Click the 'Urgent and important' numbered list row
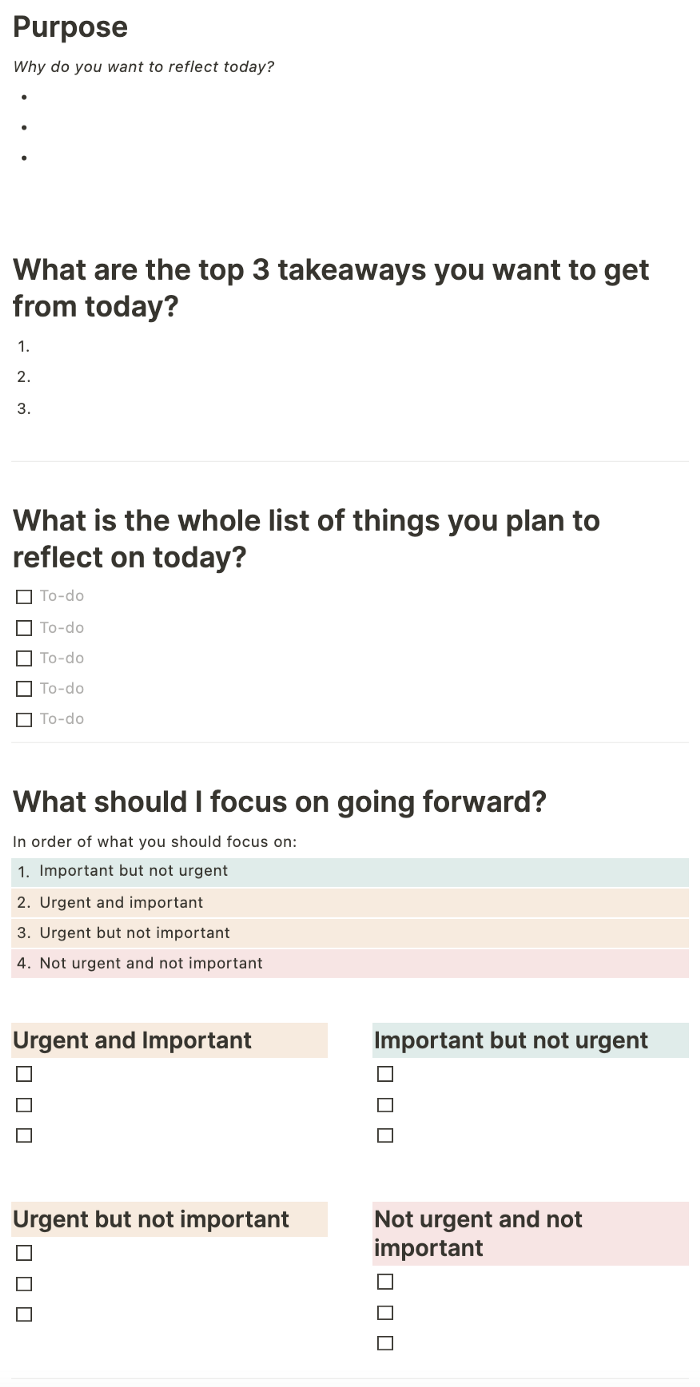Screen dimensions: 700x1387 (x=350, y=903)
